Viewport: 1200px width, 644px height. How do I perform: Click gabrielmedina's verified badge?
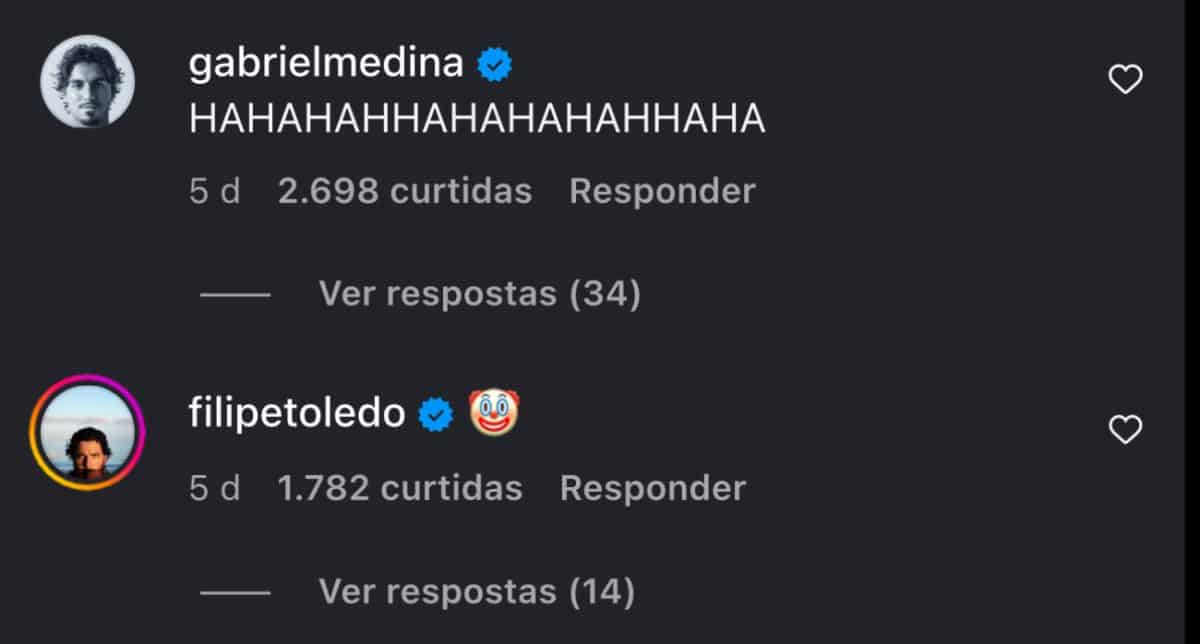click(494, 65)
